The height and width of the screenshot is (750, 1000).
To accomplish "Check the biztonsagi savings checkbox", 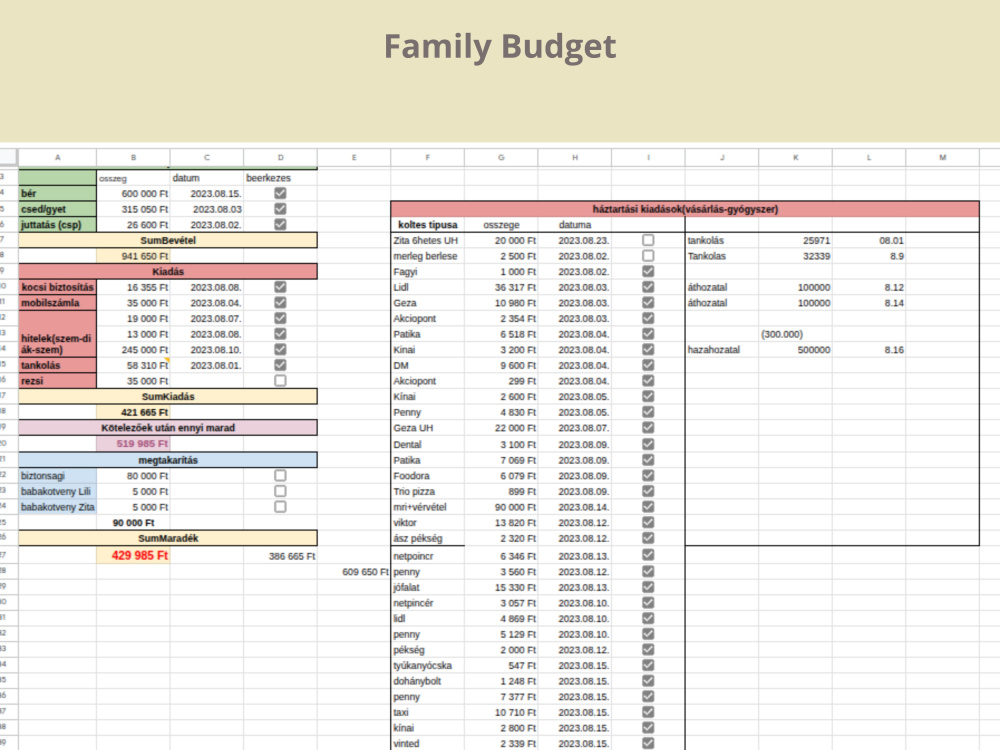I will (x=280, y=476).
